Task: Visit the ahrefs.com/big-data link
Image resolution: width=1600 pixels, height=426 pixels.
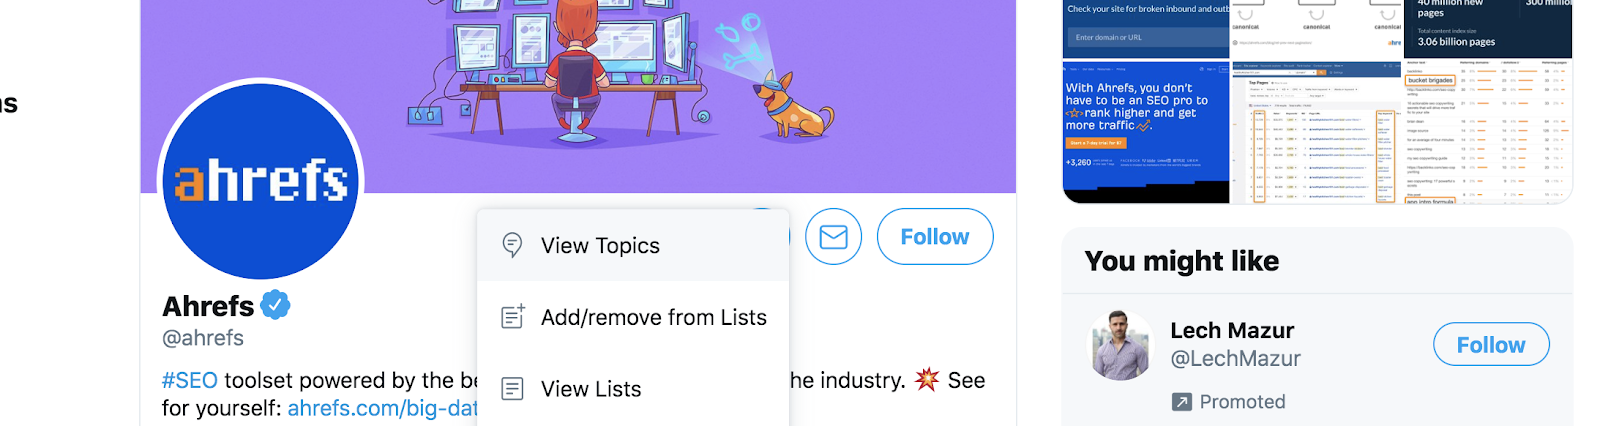Action: pyautogui.click(x=382, y=409)
